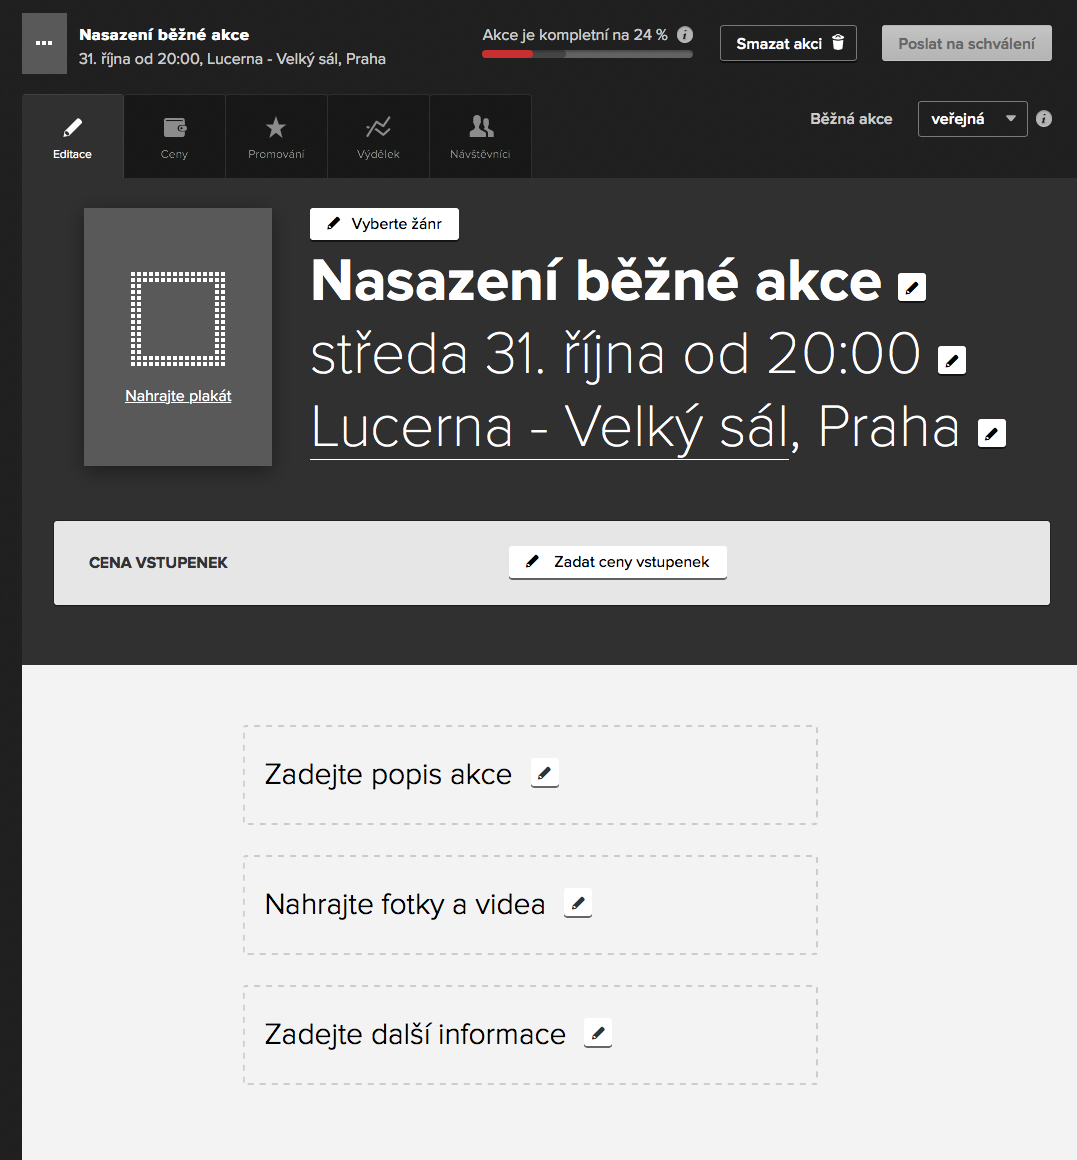The image size is (1077, 1160).
Task: Open the Návštěvníci tab
Action: pos(480,137)
